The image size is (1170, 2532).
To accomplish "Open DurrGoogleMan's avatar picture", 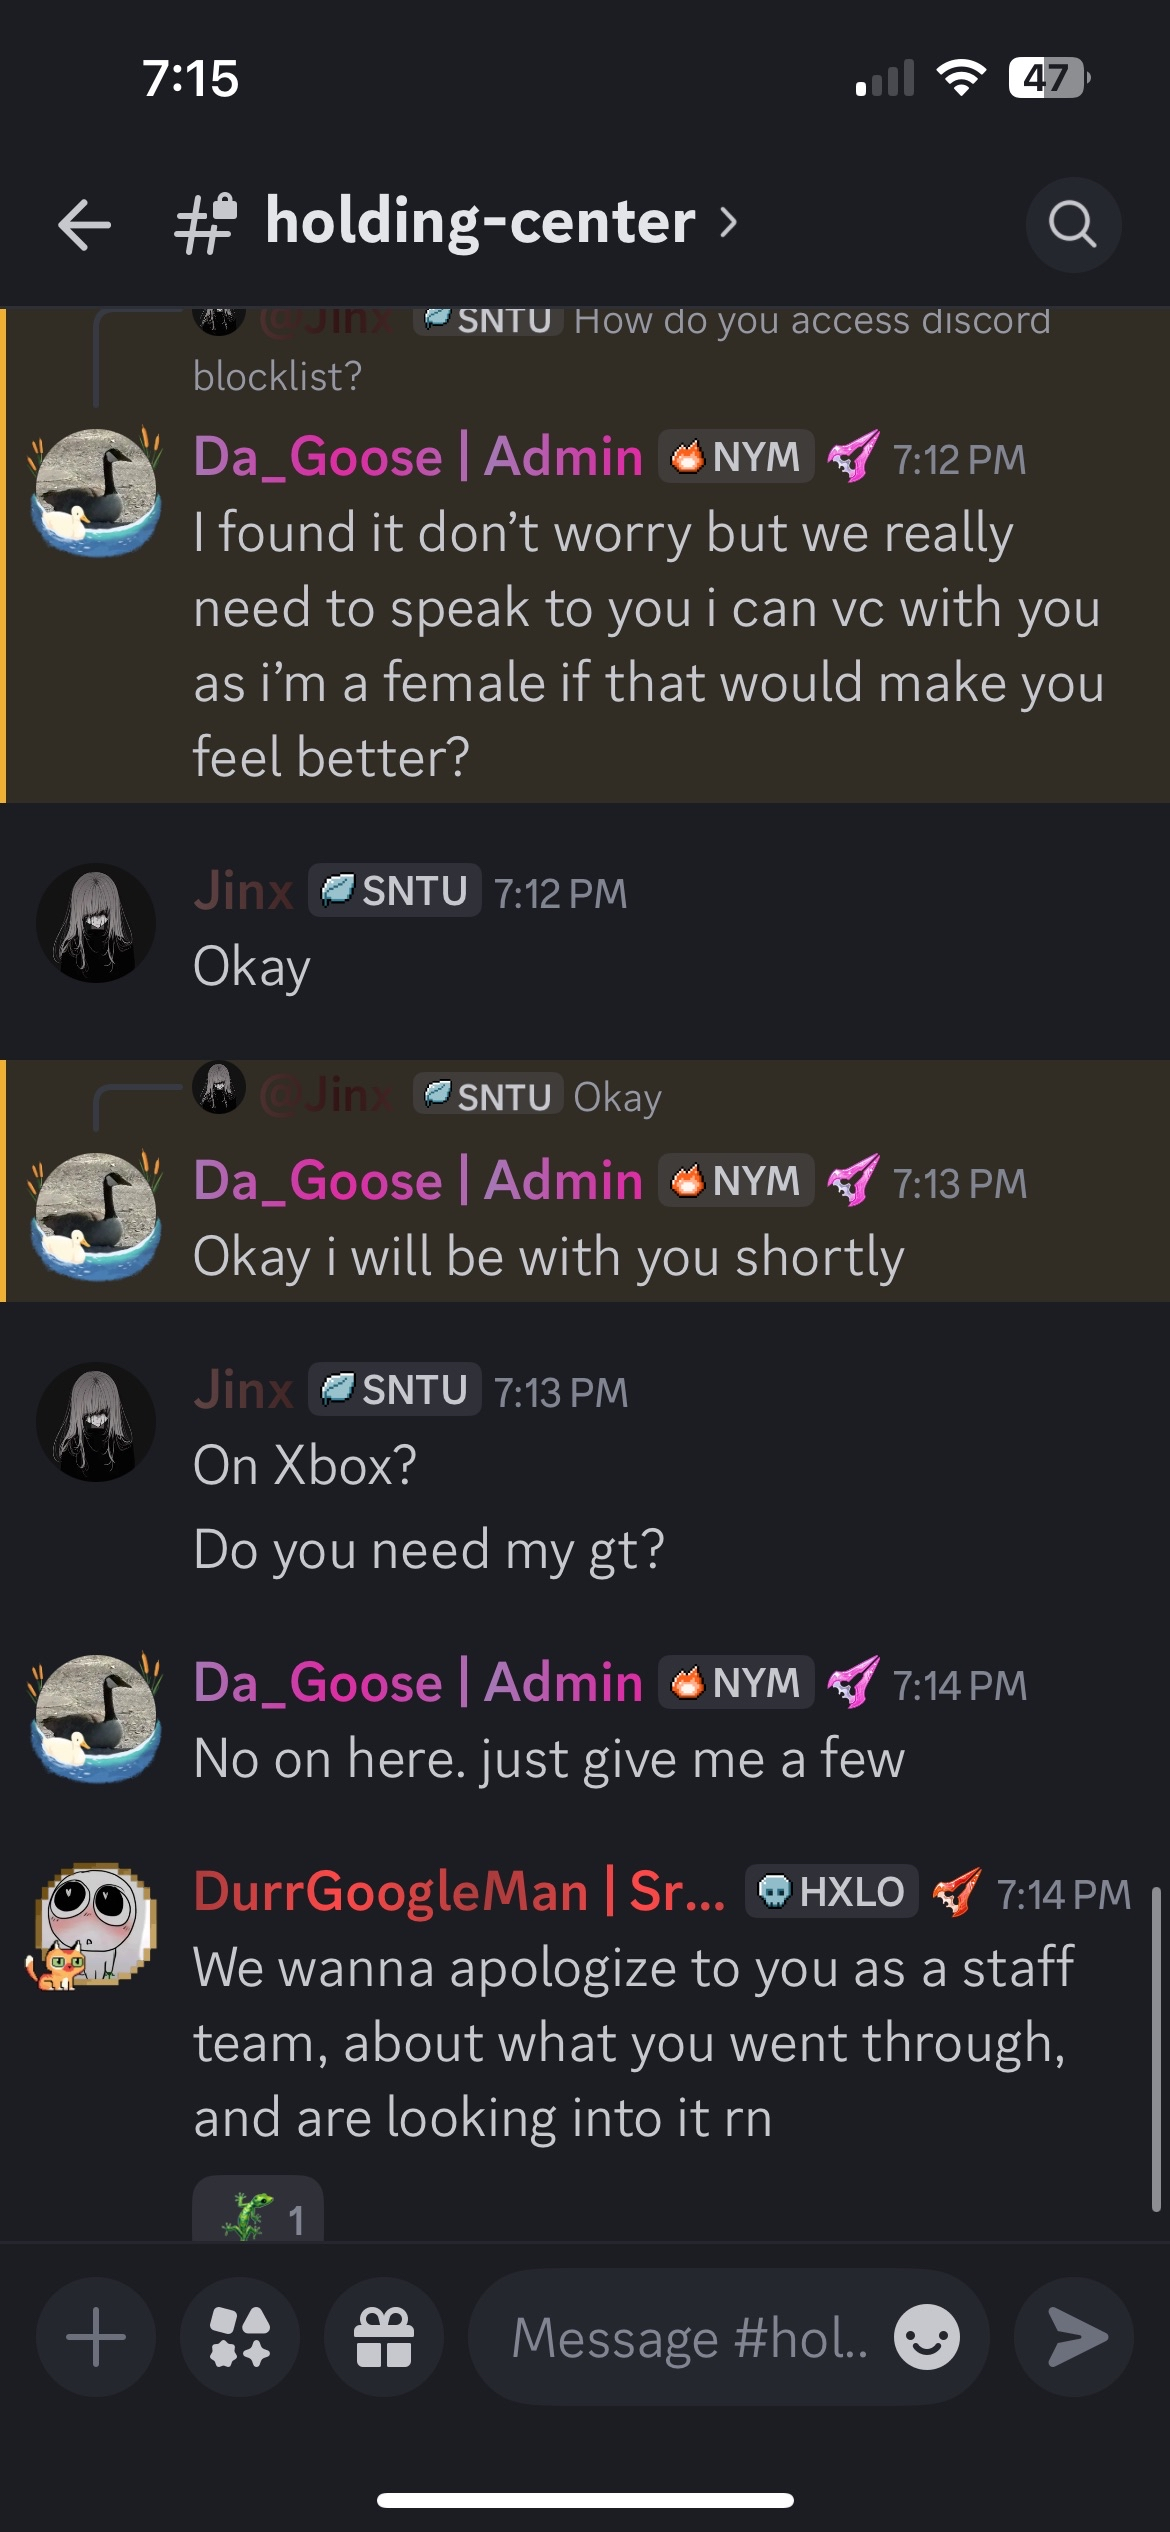I will (x=96, y=1924).
